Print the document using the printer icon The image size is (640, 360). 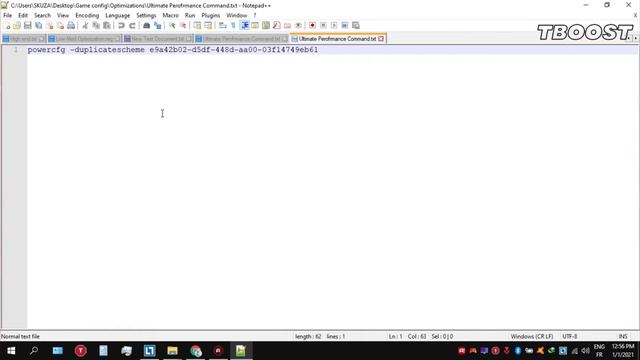click(71, 25)
